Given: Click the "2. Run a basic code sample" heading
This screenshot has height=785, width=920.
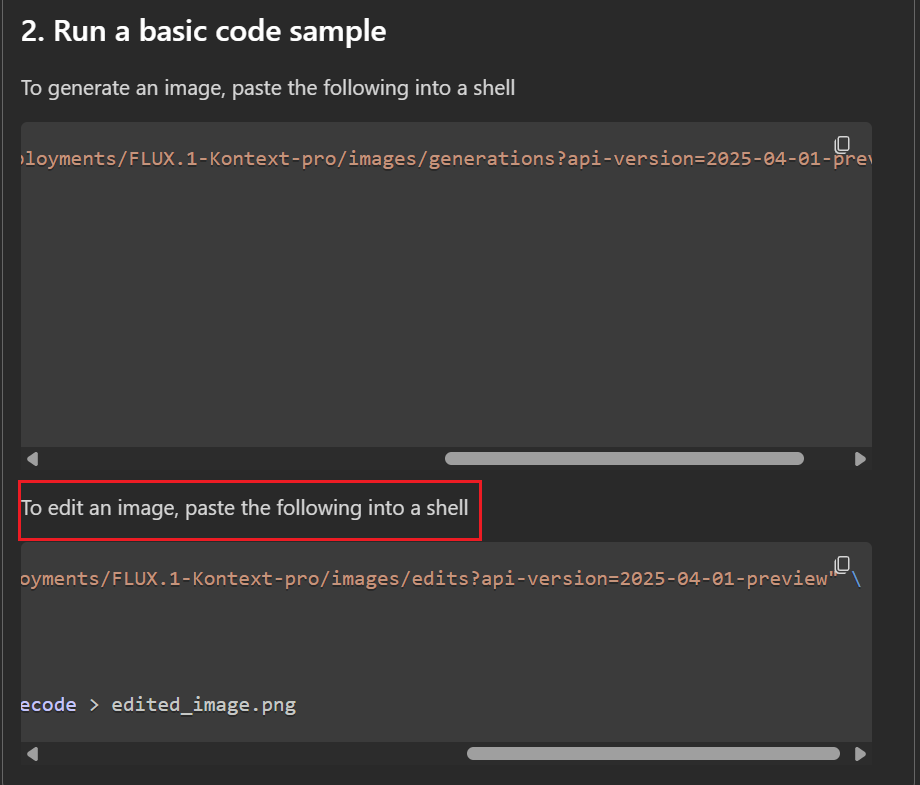Looking at the screenshot, I should (x=204, y=31).
